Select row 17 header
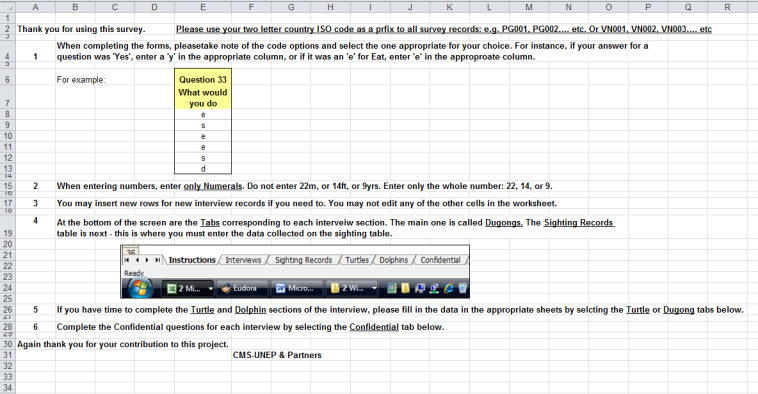 click(x=8, y=204)
